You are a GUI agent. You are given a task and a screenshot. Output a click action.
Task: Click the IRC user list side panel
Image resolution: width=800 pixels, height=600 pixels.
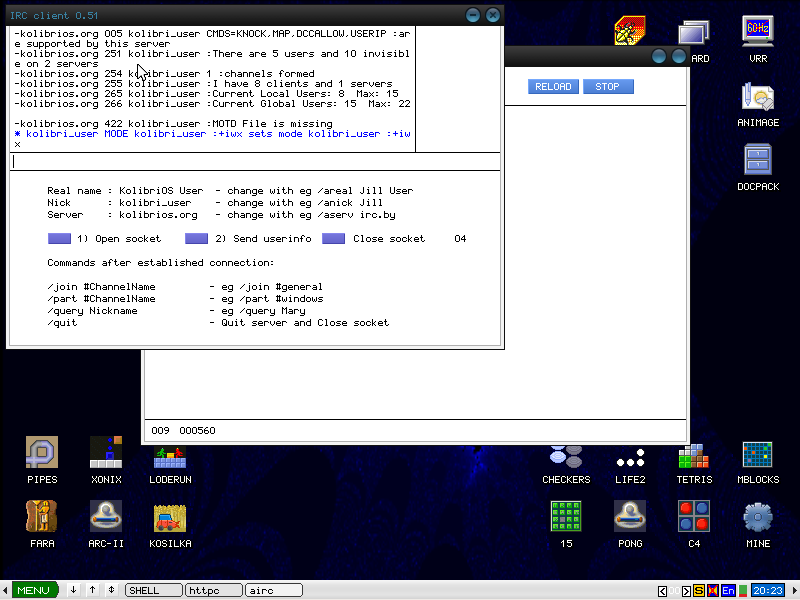point(458,89)
